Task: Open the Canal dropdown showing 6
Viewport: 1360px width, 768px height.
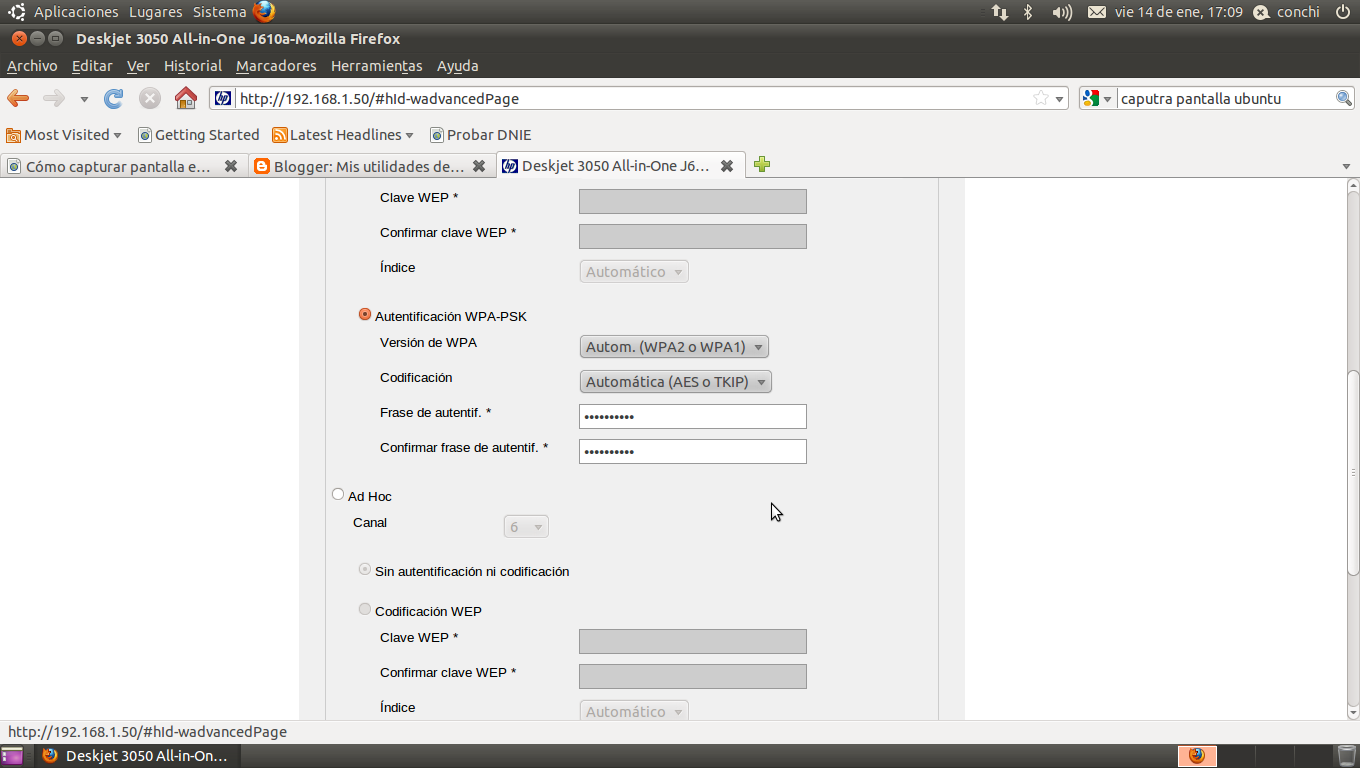Action: tap(526, 527)
